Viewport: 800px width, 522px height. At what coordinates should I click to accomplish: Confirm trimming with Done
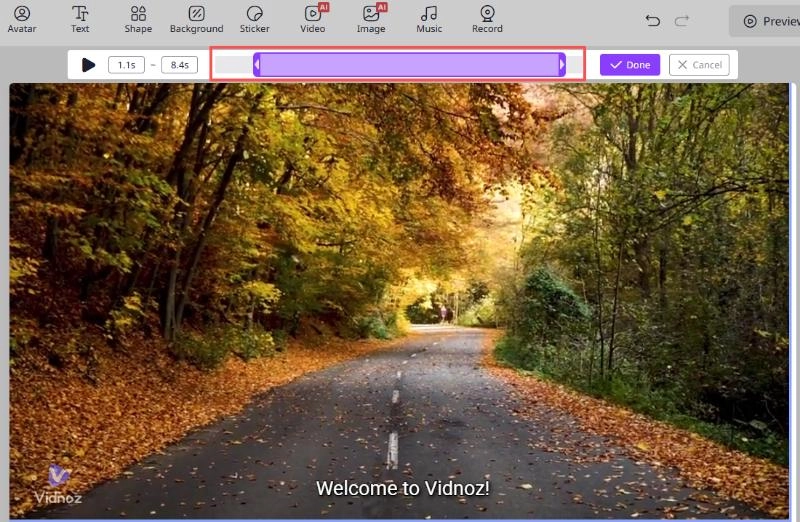630,65
